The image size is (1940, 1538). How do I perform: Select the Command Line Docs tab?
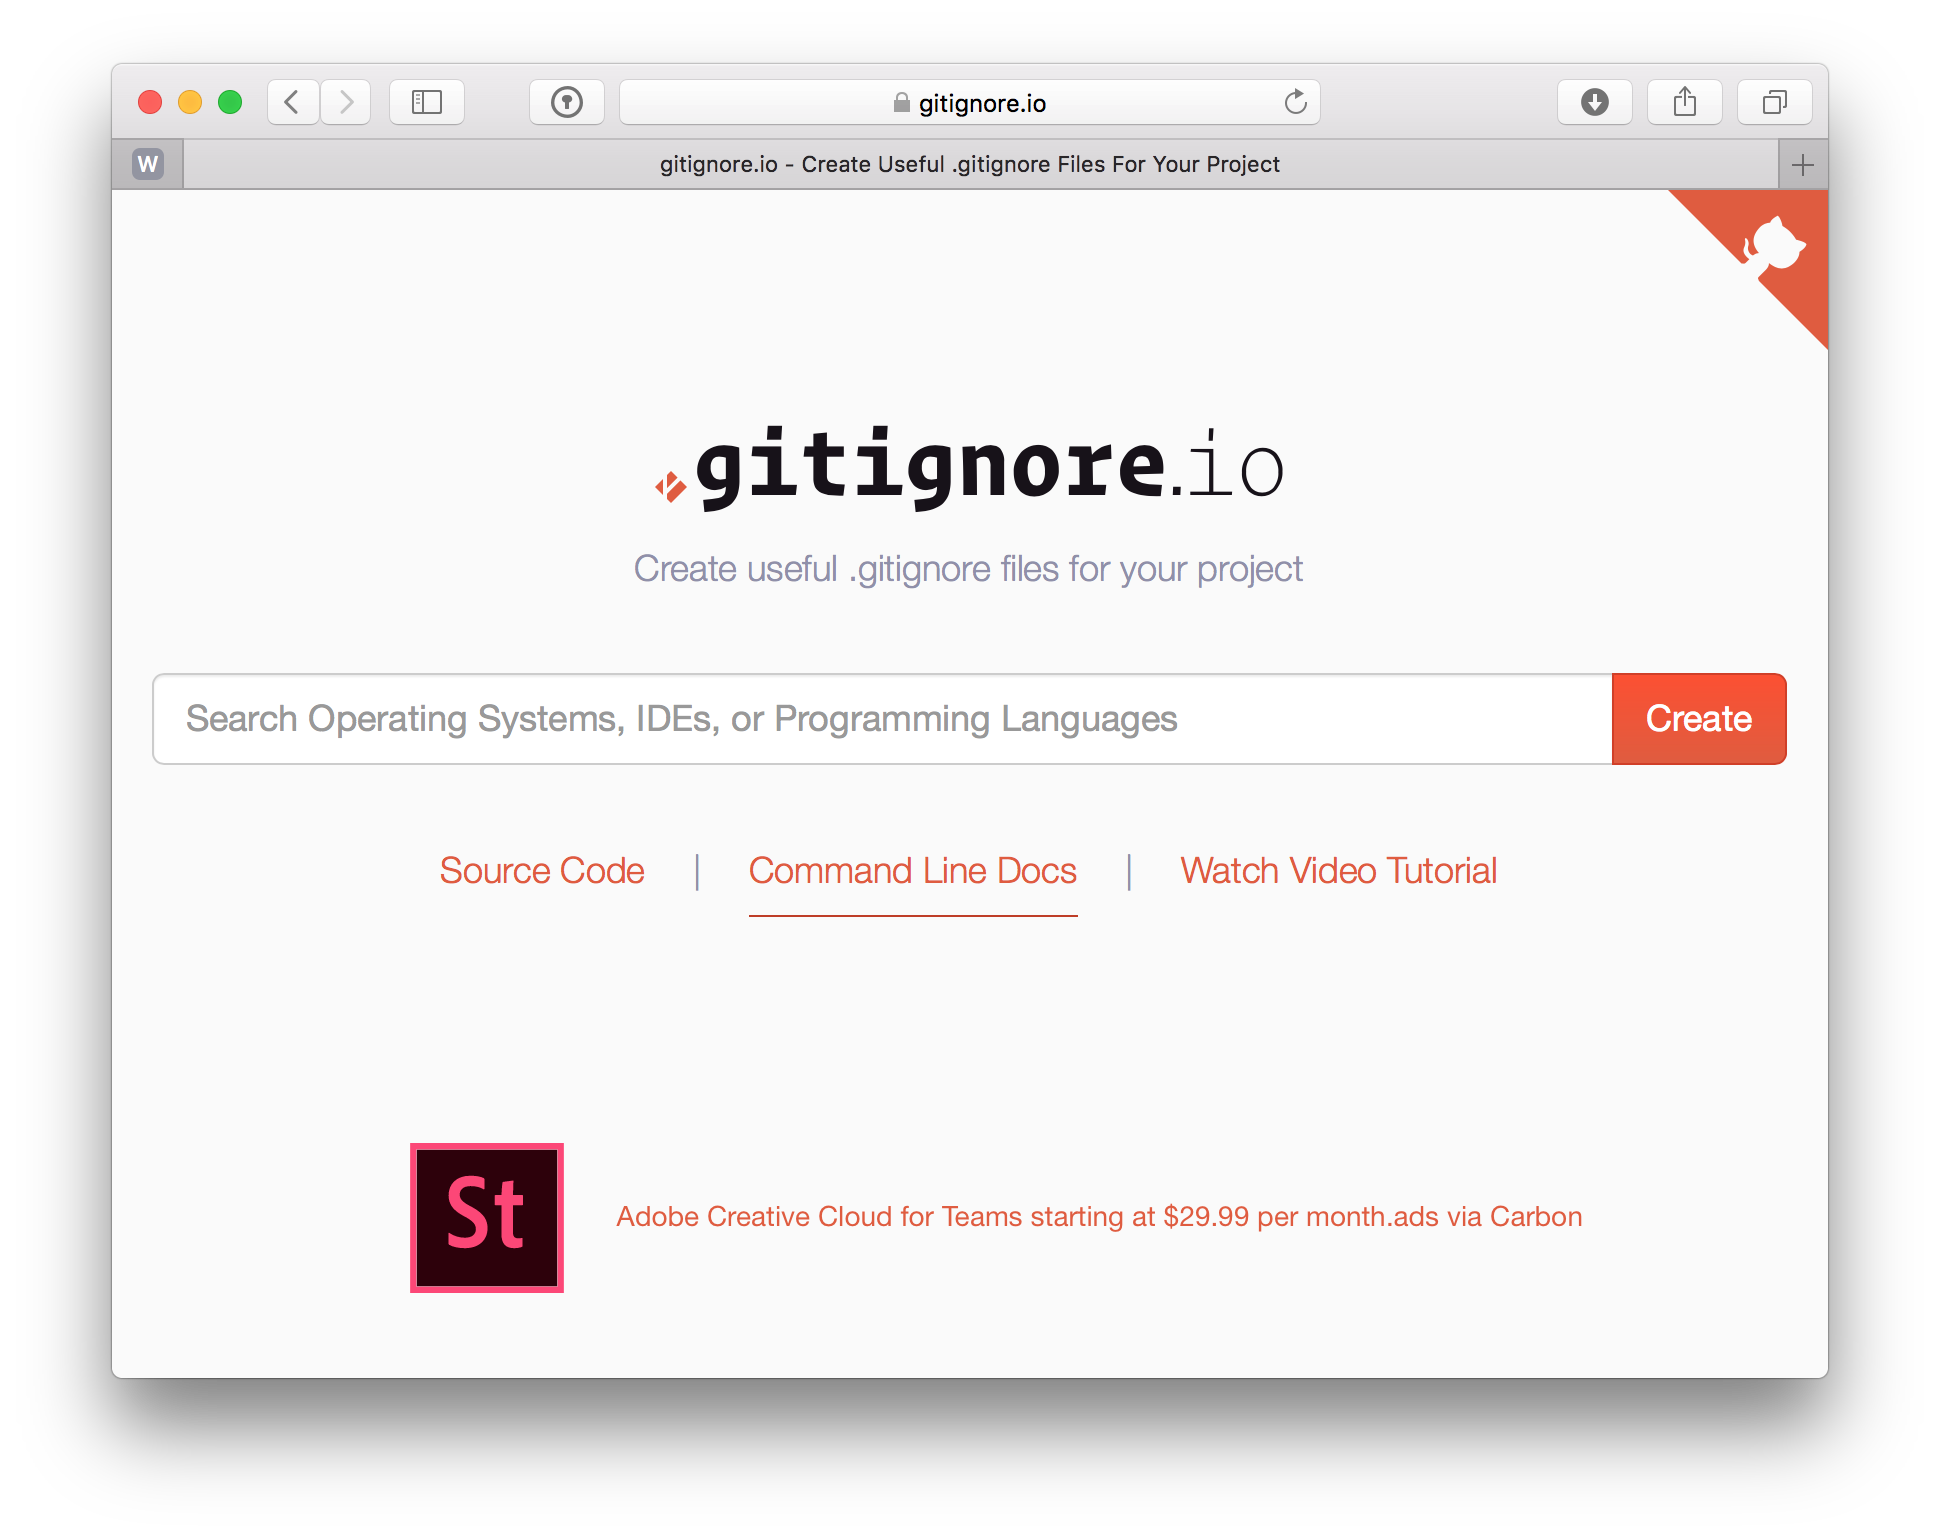pos(912,871)
